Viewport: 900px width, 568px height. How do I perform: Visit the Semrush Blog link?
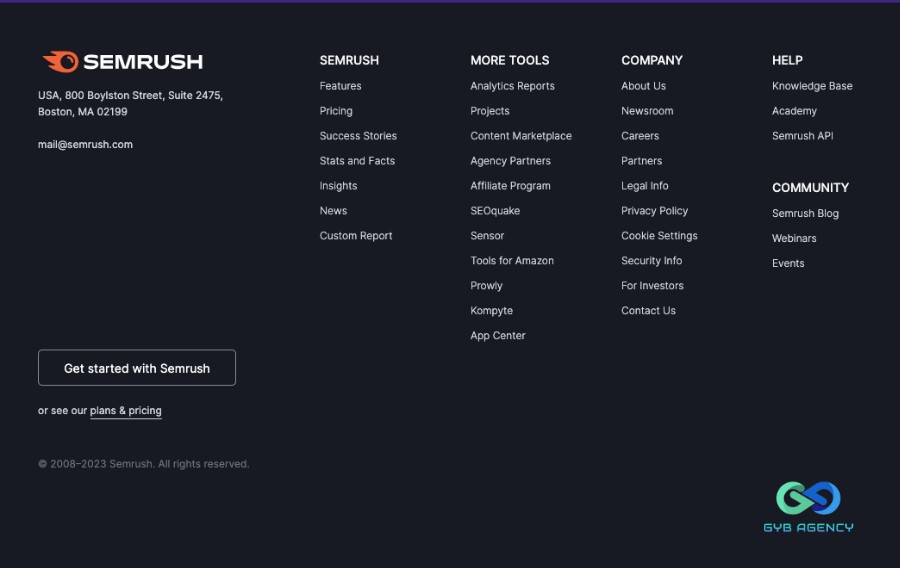(x=805, y=213)
